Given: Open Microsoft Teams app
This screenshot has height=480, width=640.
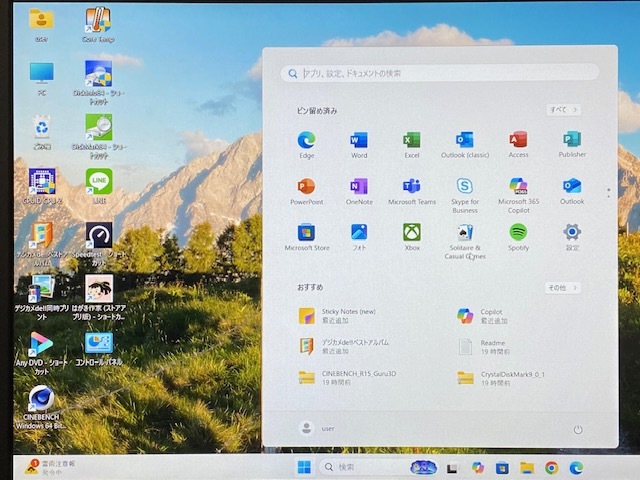Looking at the screenshot, I should point(412,191).
